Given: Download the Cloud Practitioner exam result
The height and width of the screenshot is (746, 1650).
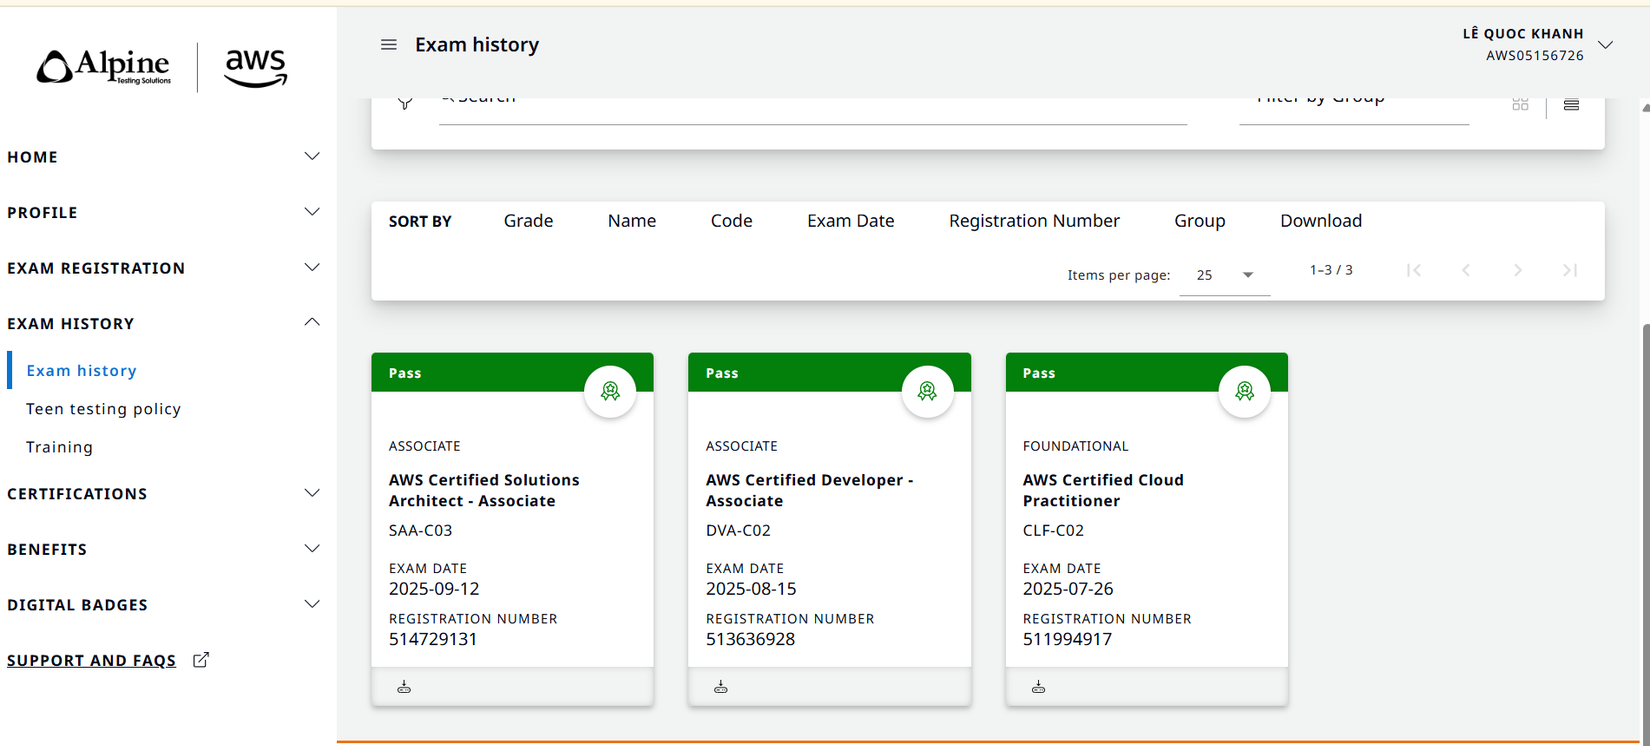Looking at the screenshot, I should pos(1038,687).
